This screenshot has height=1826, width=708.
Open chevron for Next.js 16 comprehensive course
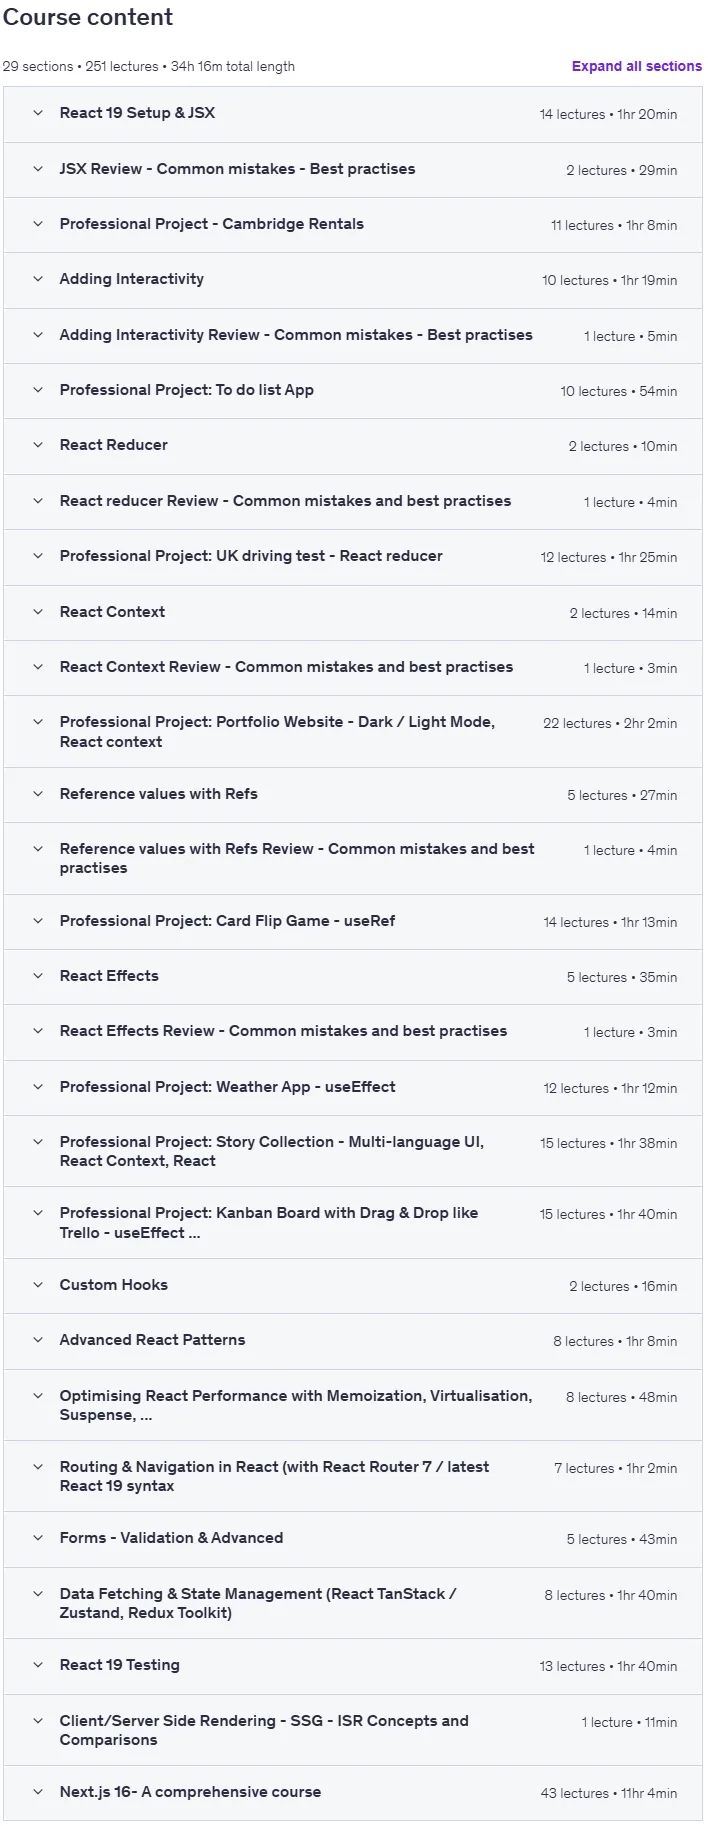[x=38, y=1792]
